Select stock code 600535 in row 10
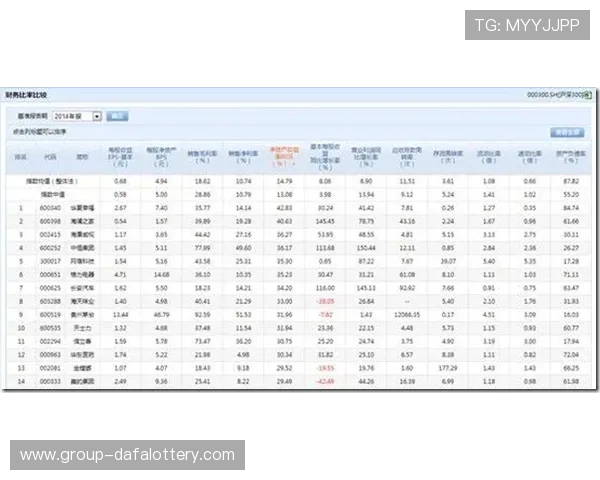The image size is (600, 480). pos(50,328)
